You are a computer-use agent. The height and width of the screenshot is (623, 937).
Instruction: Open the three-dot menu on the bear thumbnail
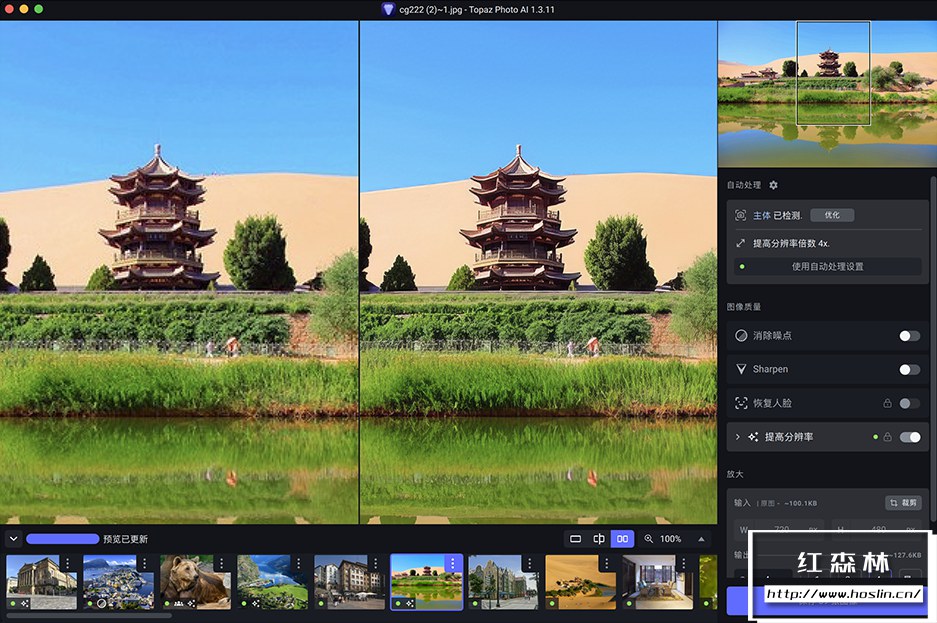coord(222,564)
